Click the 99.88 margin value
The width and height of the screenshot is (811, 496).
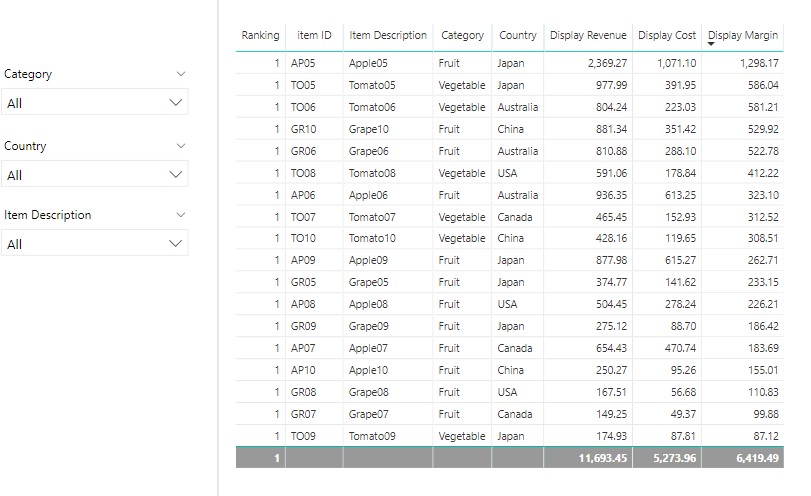766,414
